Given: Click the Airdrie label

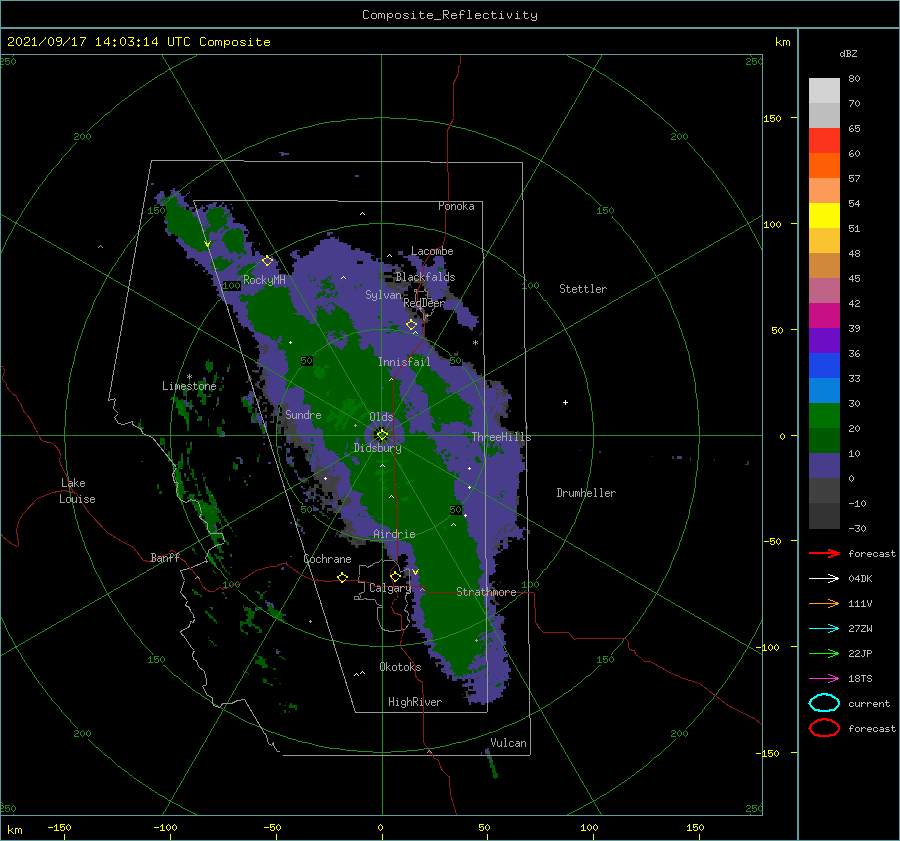Looking at the screenshot, I should click(394, 534).
